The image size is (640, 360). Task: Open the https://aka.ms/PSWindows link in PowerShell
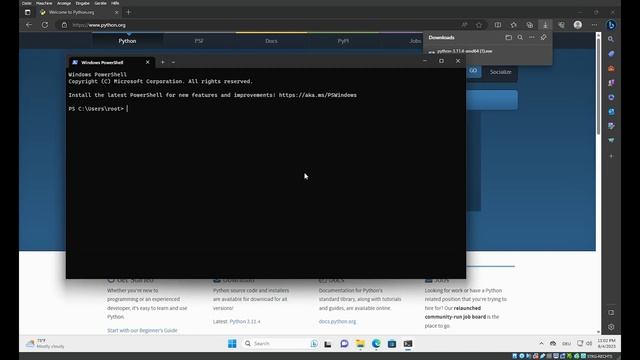point(318,95)
